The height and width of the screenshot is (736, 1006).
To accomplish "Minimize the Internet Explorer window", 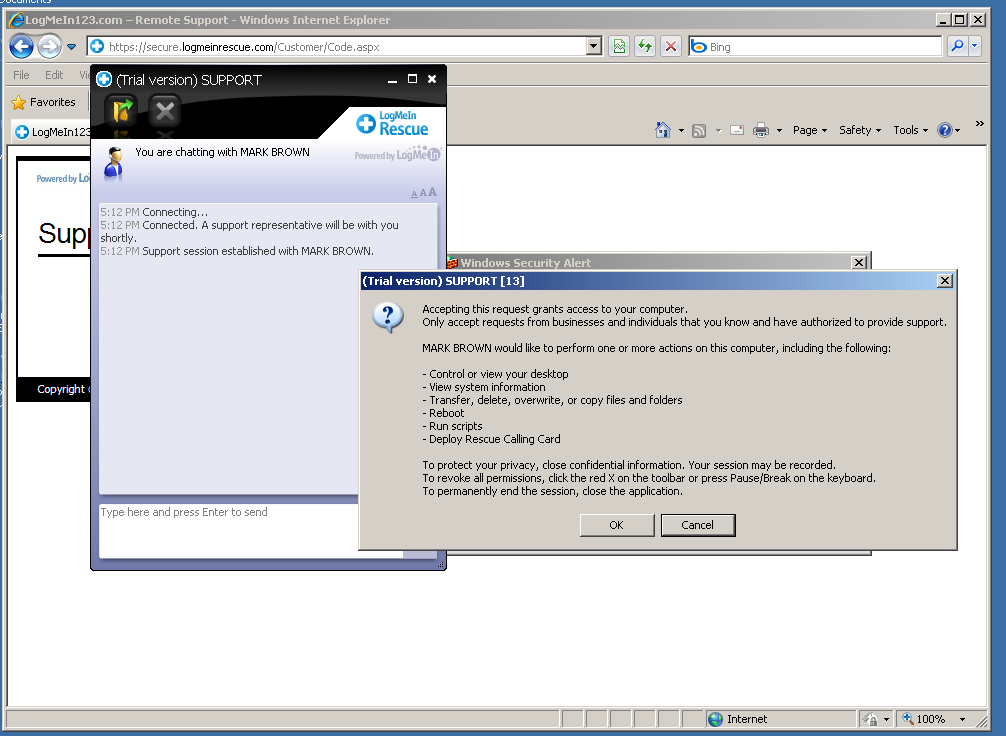I will 942,20.
